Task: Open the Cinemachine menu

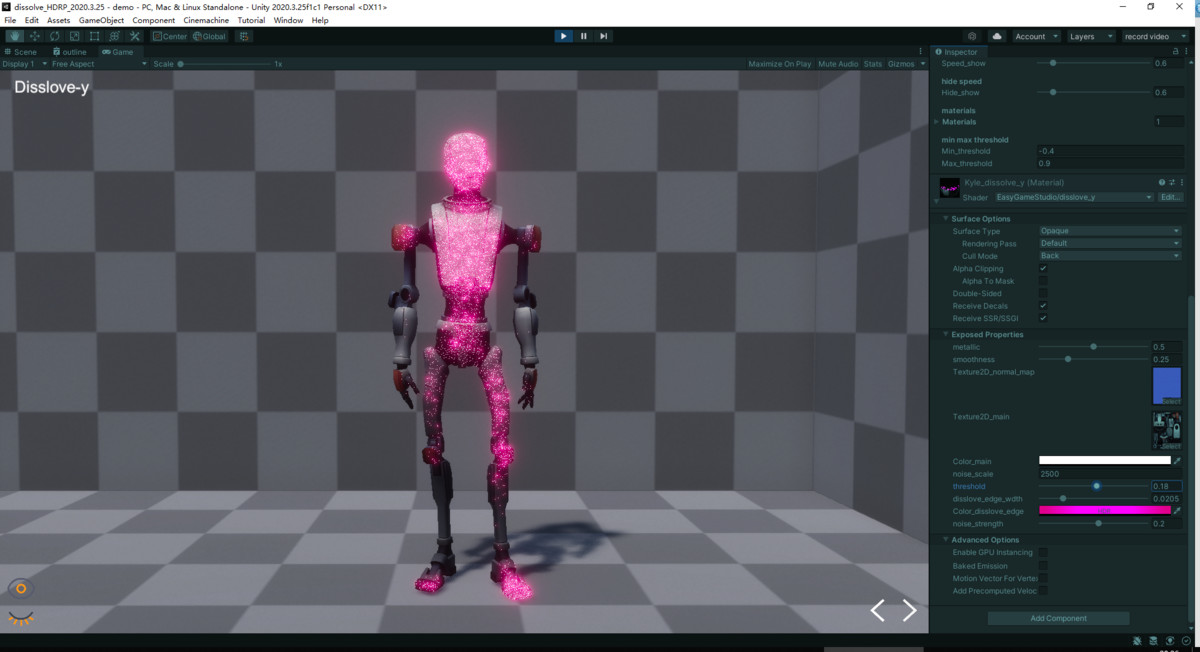Action: (205, 19)
